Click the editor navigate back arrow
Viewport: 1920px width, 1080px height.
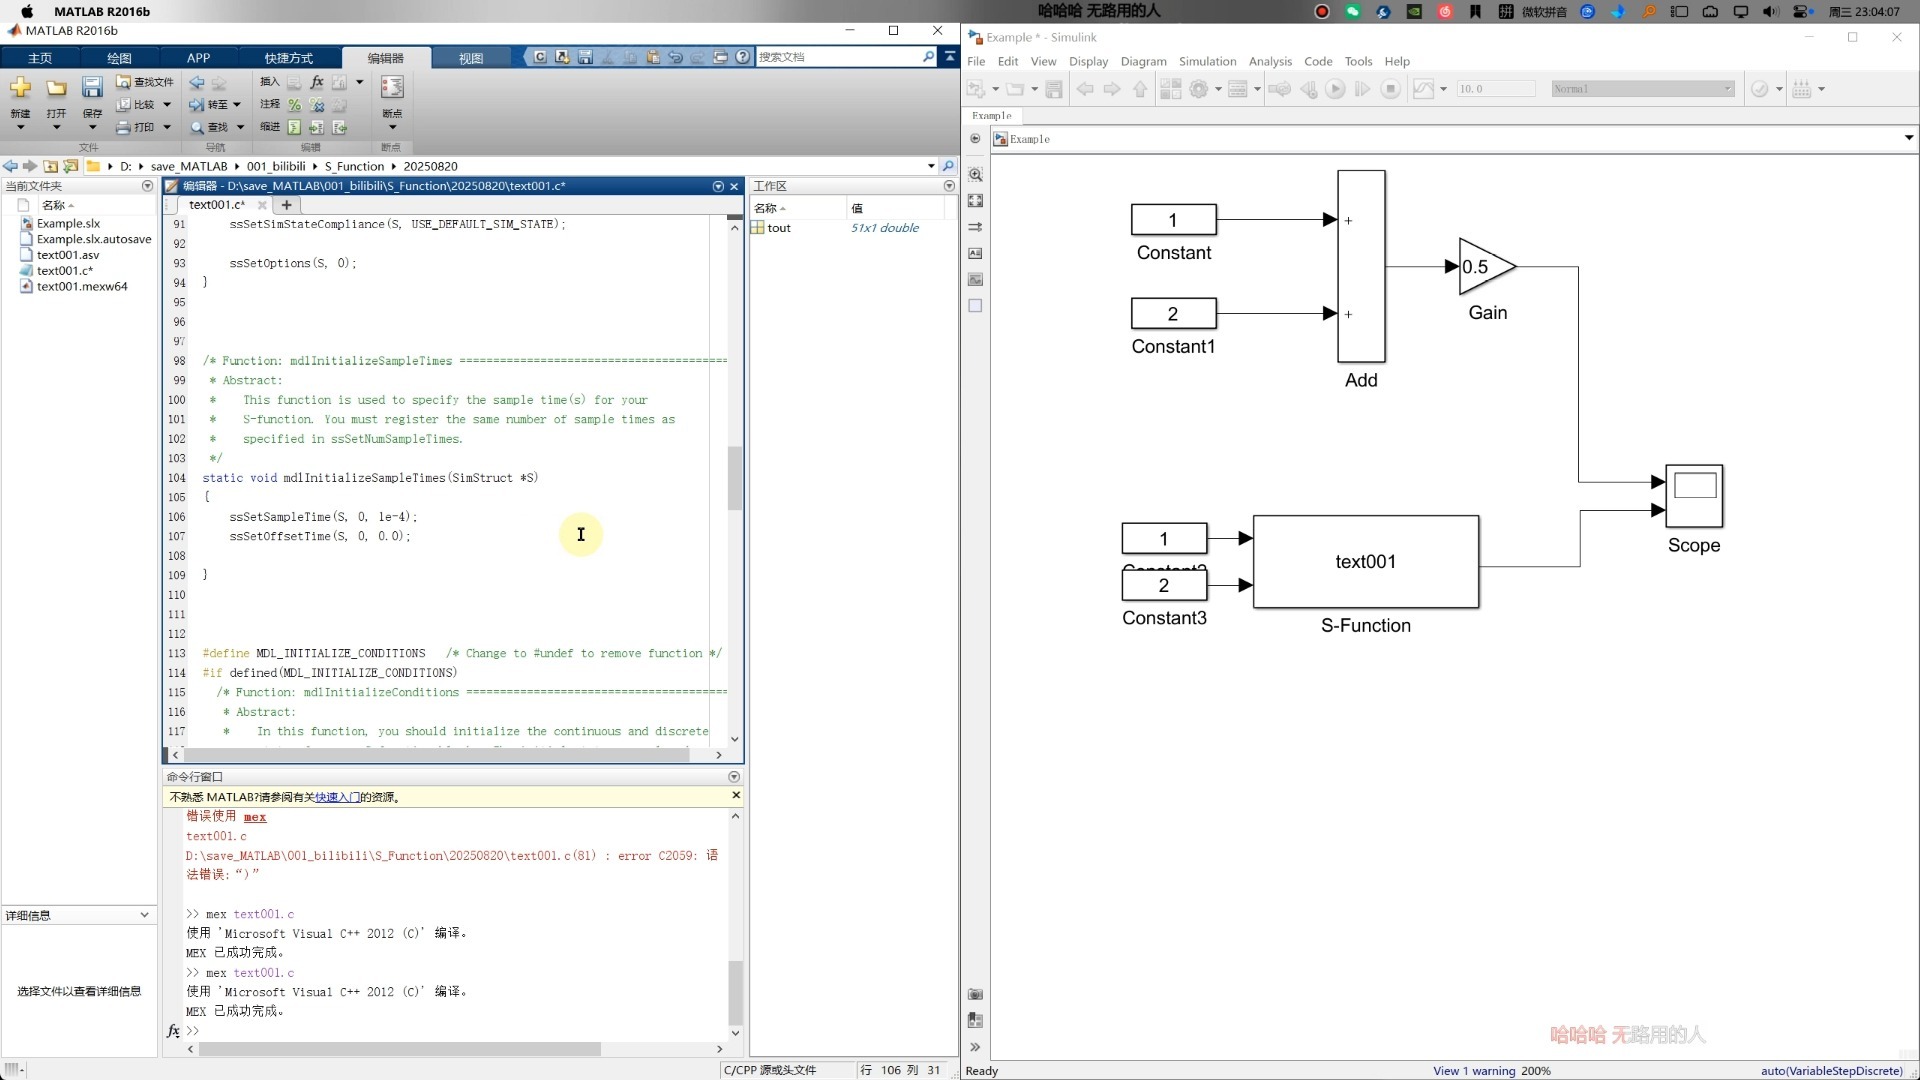click(197, 82)
